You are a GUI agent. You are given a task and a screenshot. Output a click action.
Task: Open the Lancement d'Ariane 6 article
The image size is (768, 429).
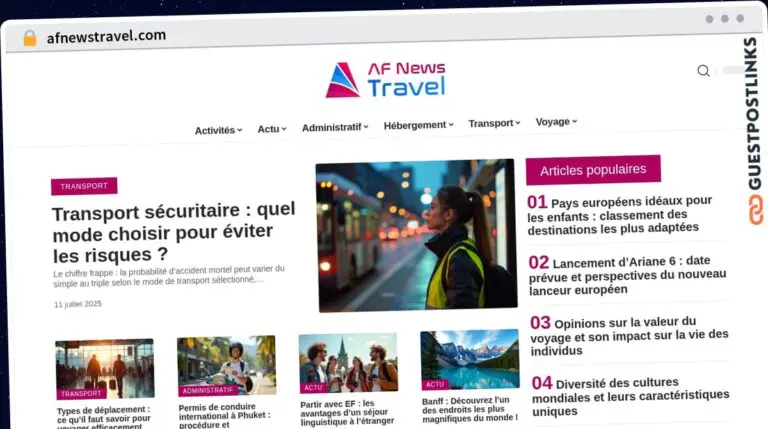pyautogui.click(x=627, y=275)
